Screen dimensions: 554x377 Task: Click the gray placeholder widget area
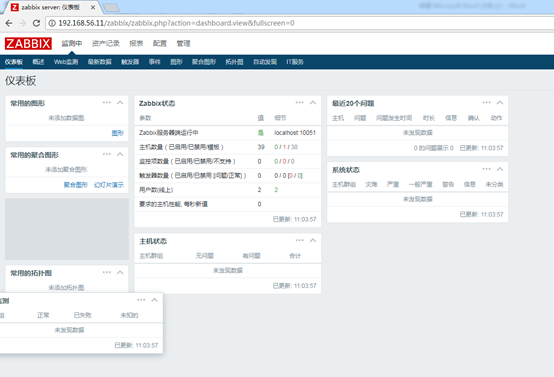(x=67, y=229)
